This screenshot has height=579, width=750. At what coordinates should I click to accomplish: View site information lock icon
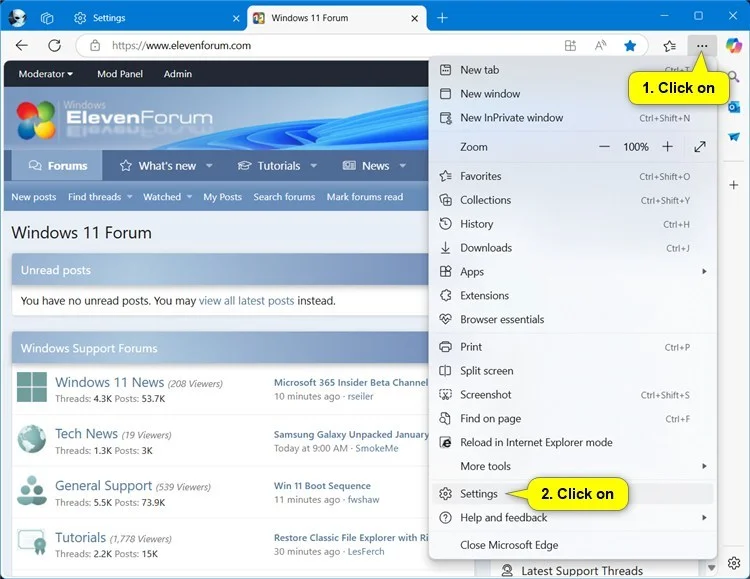click(x=95, y=46)
